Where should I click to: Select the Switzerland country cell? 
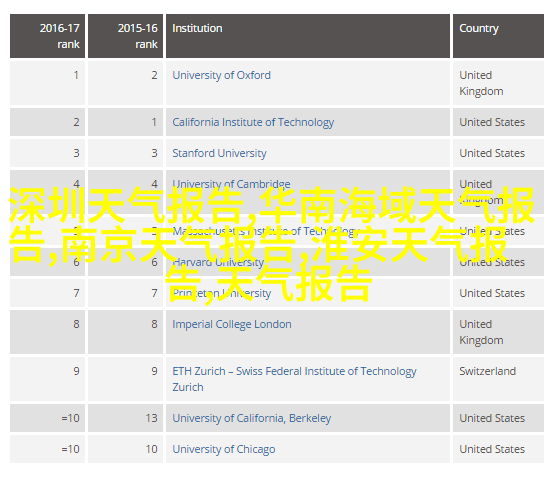[x=499, y=379]
